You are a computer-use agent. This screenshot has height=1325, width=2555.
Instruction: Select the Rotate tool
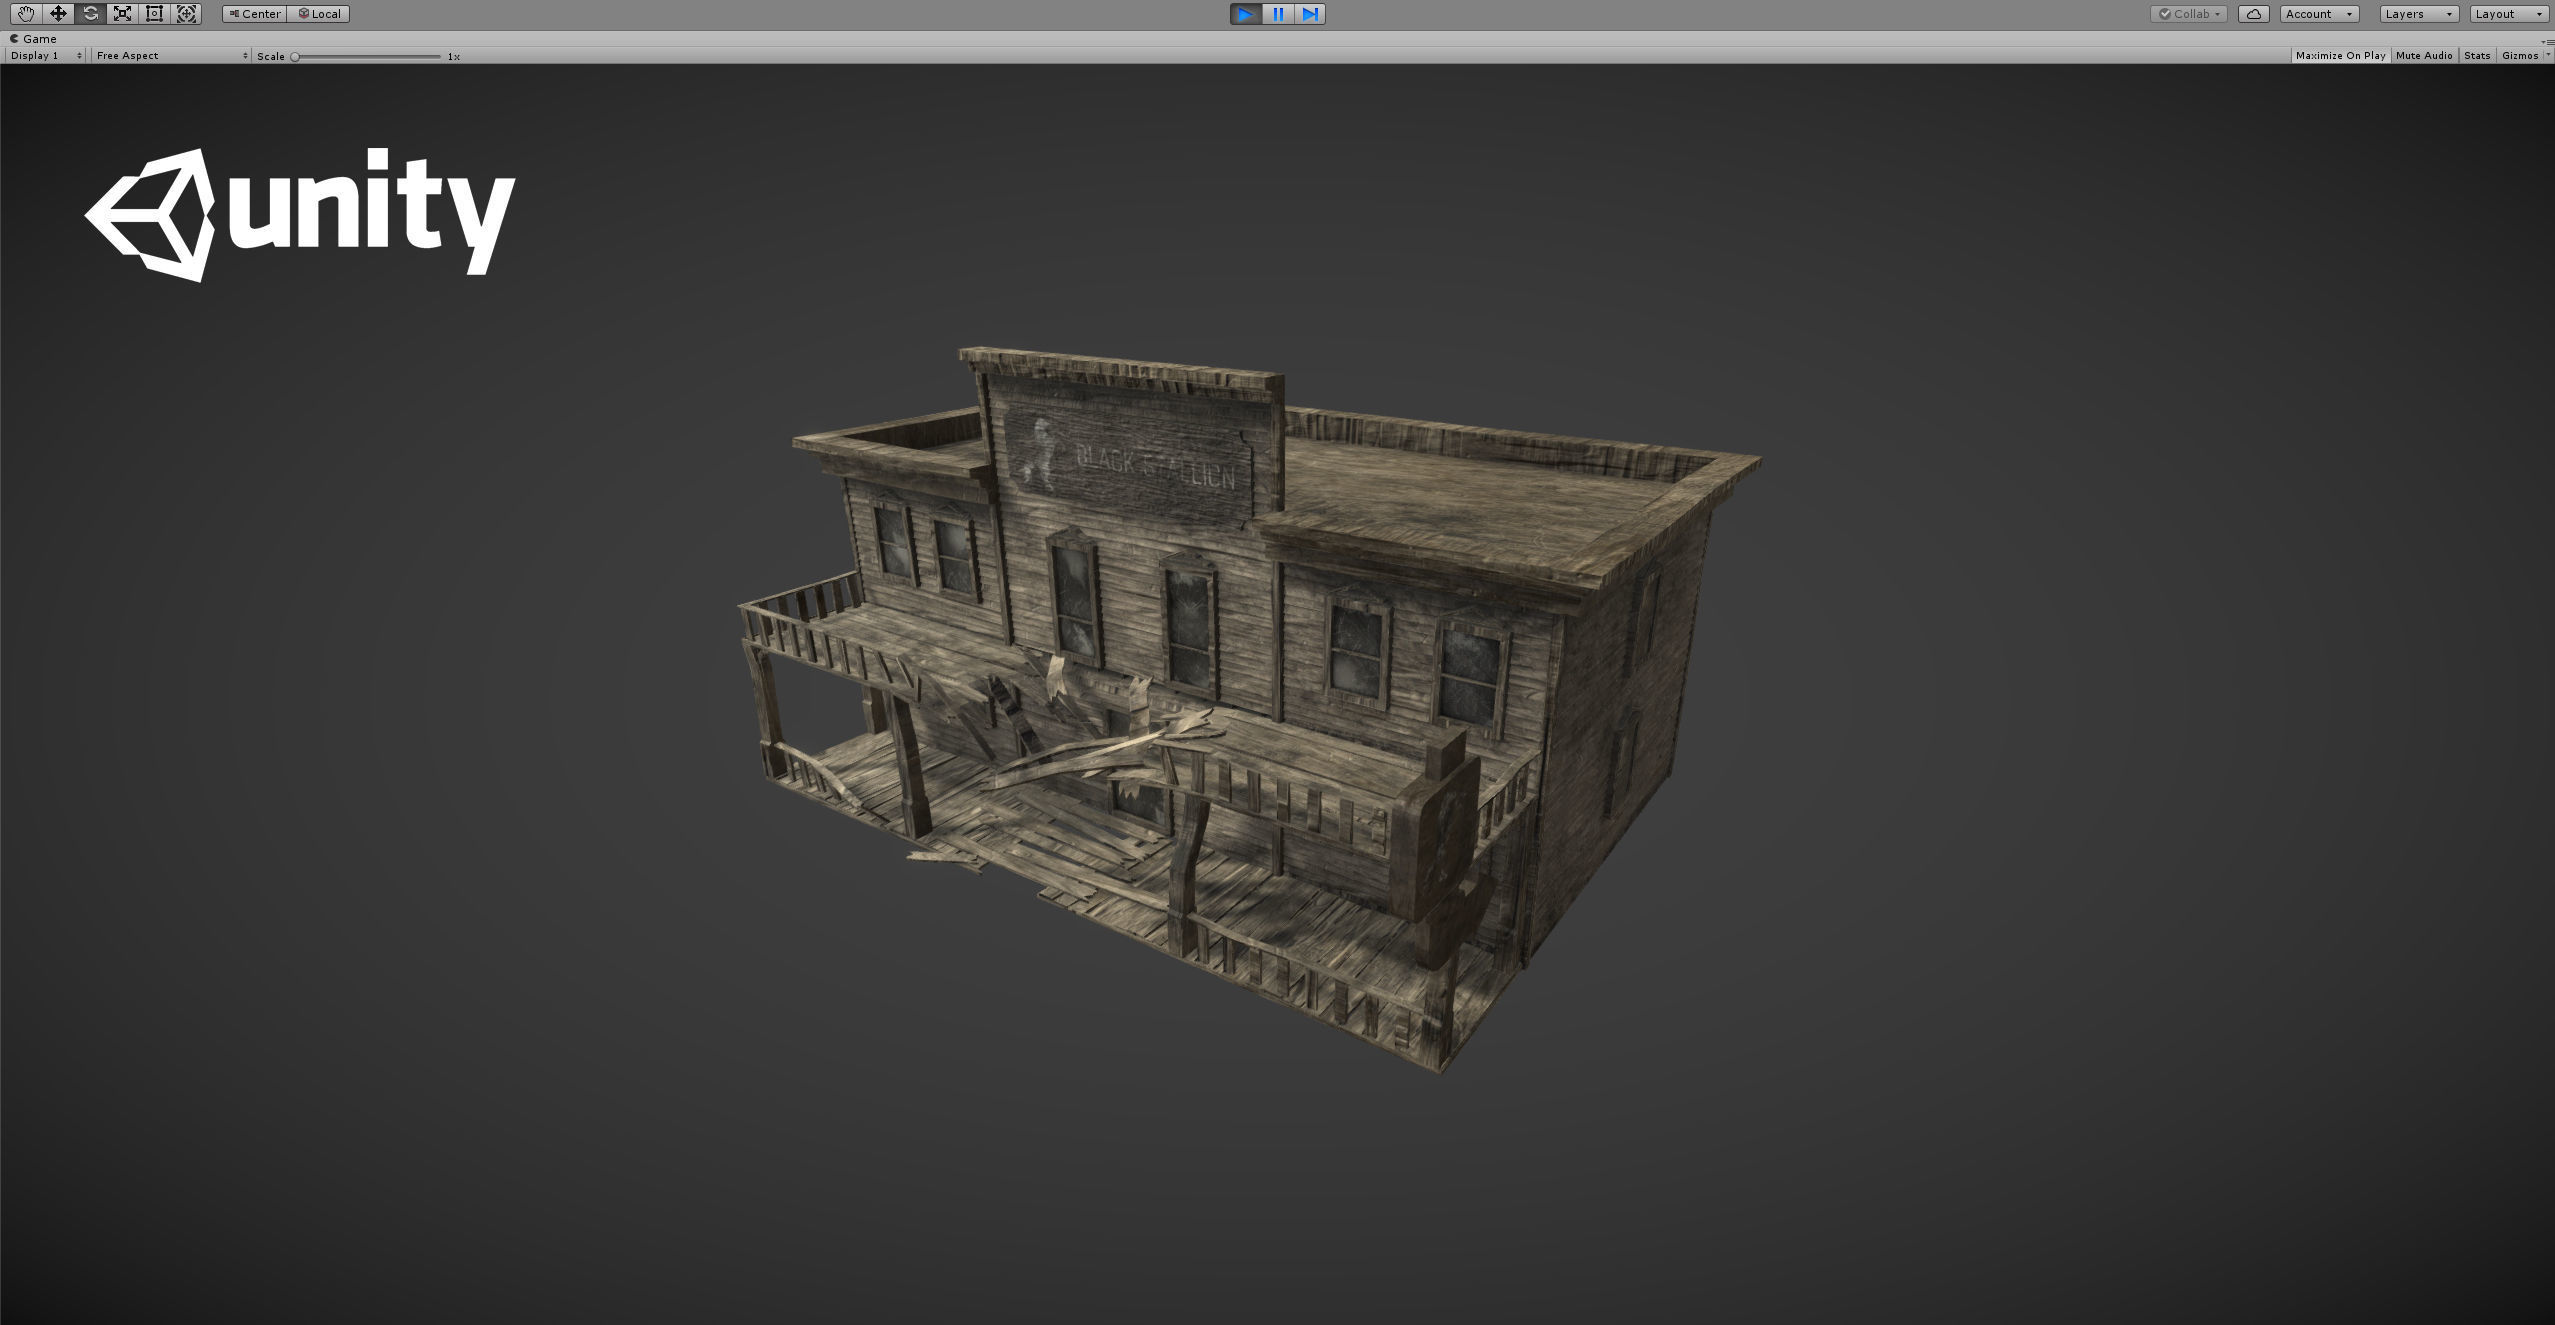(90, 14)
